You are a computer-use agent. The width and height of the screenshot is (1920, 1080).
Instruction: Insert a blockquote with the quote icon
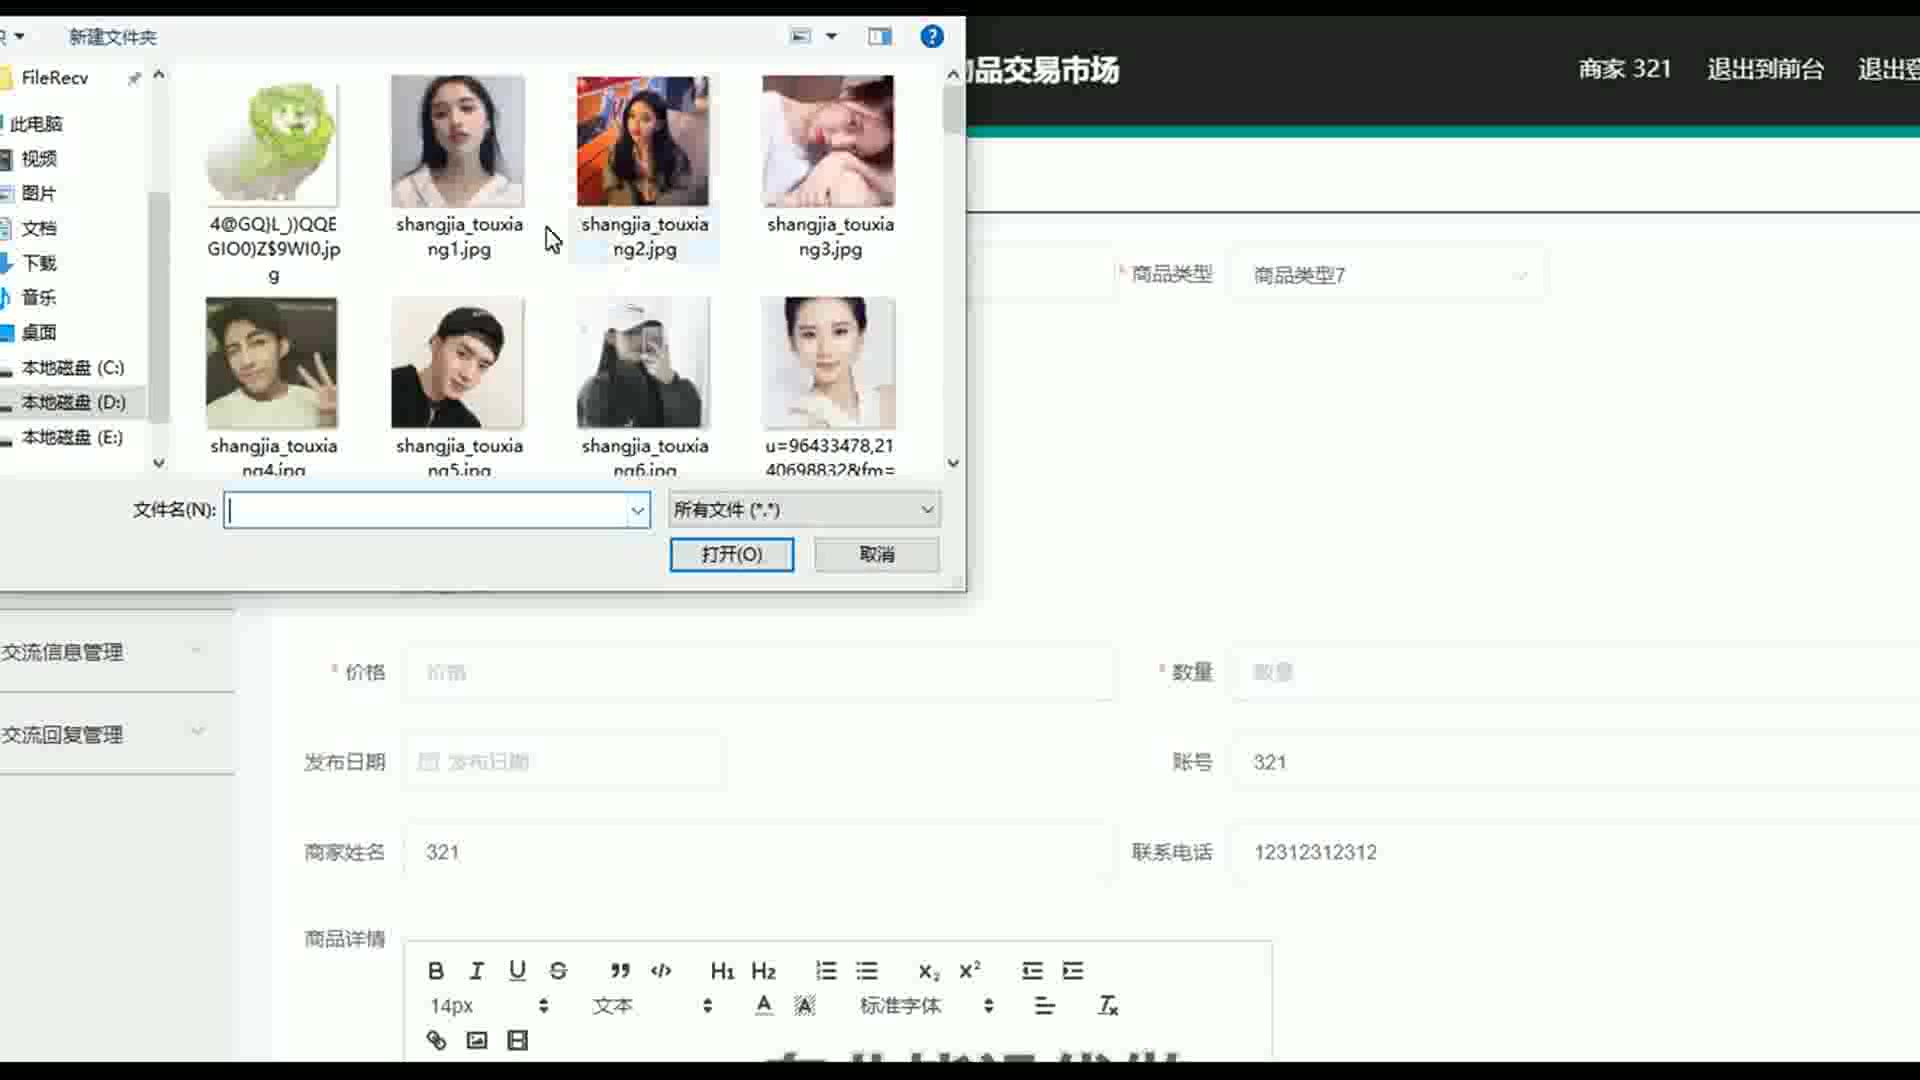(620, 970)
